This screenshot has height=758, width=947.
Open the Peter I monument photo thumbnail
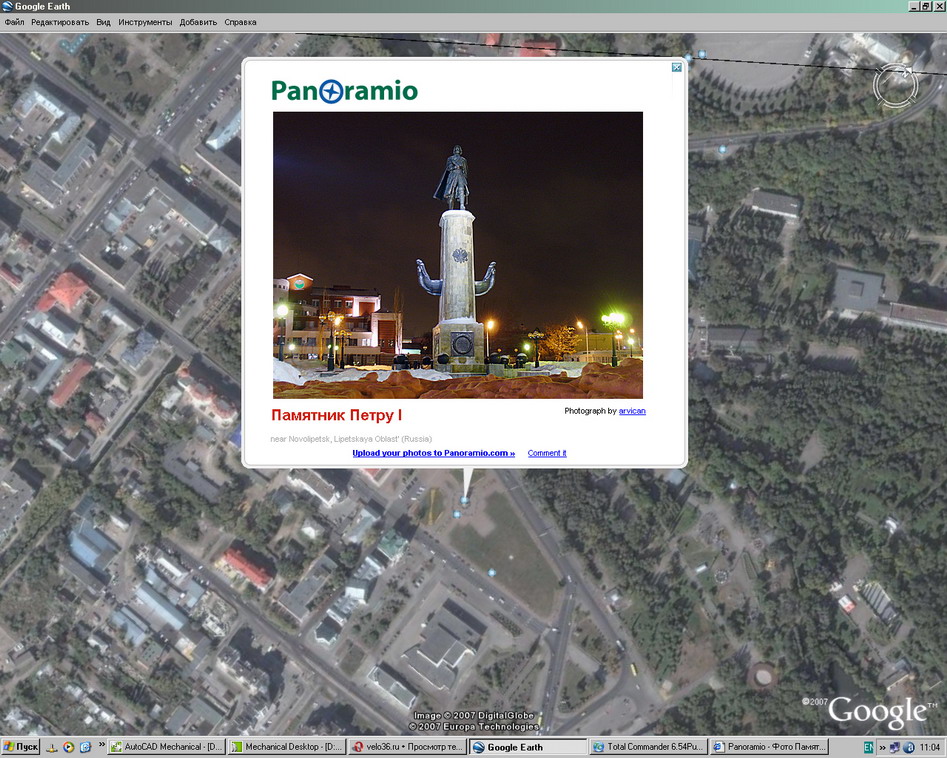[458, 255]
